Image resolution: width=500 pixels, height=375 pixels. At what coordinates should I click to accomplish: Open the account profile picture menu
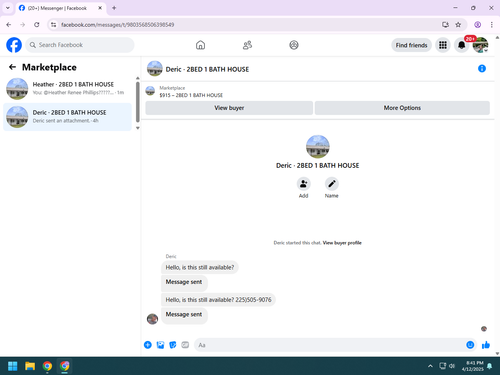pyautogui.click(x=480, y=45)
